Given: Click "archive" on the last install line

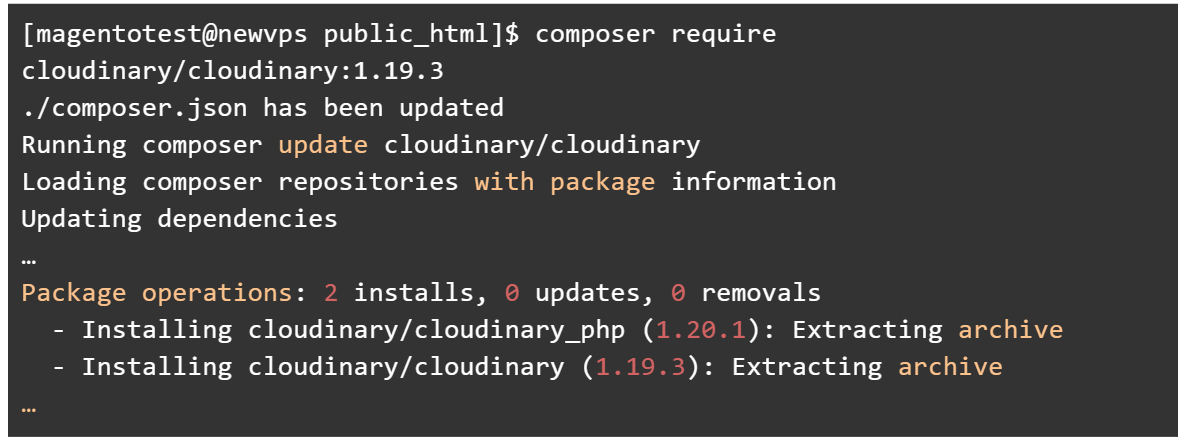Looking at the screenshot, I should (950, 367).
